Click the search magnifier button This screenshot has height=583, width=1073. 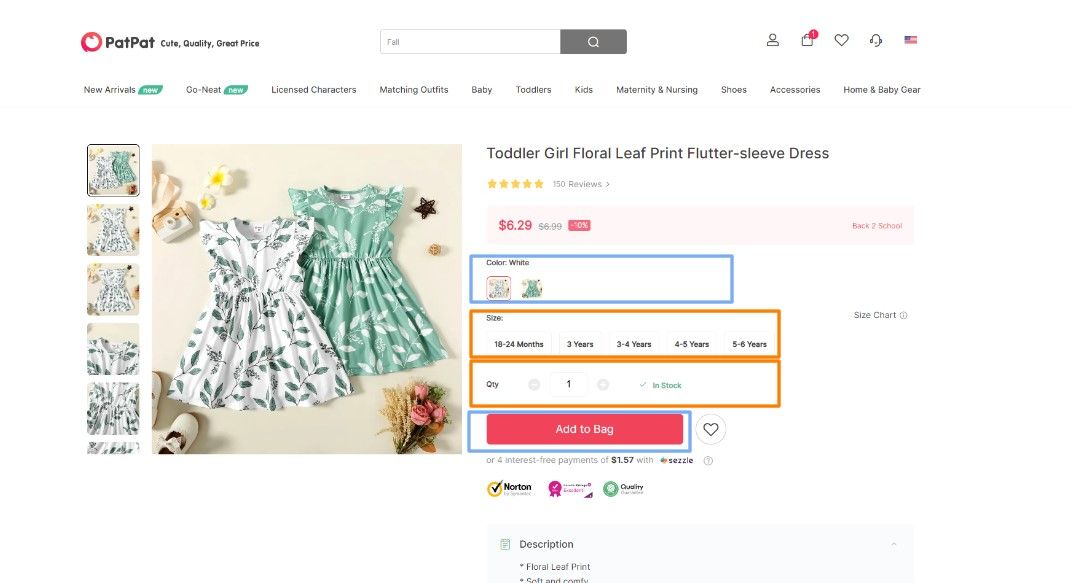(593, 42)
